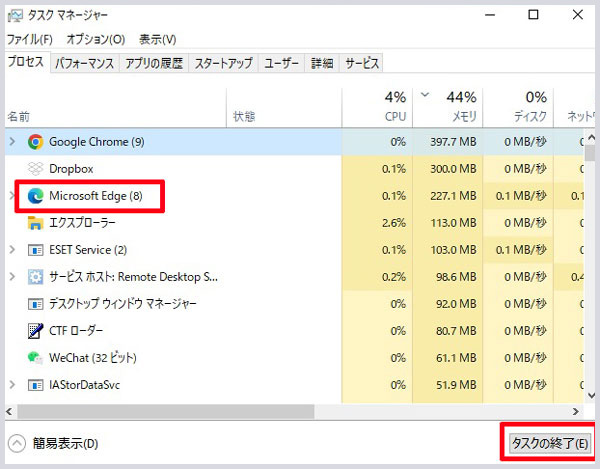Click the Google Chrome process icon
The height and width of the screenshot is (469, 600).
(36, 142)
